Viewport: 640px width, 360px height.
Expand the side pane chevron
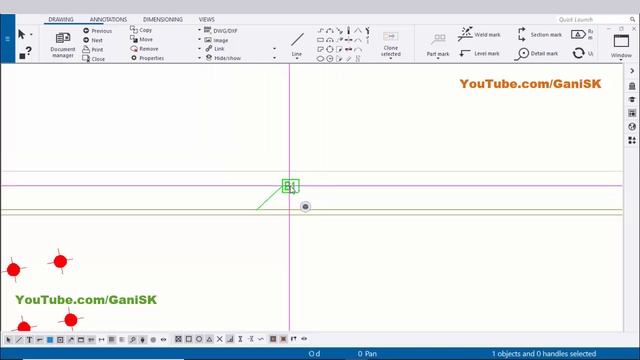click(632, 71)
